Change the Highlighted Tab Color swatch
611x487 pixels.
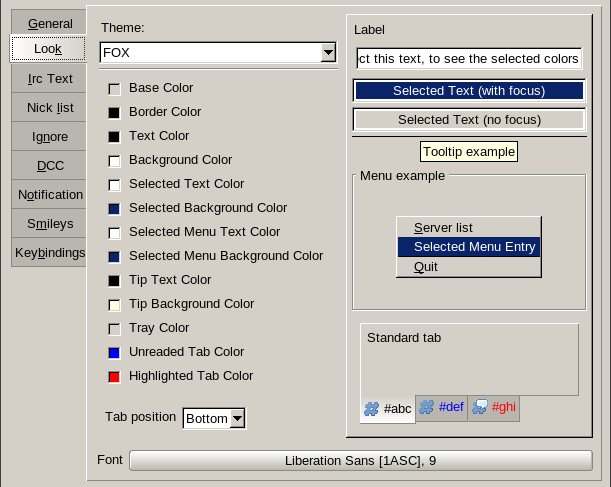114,377
